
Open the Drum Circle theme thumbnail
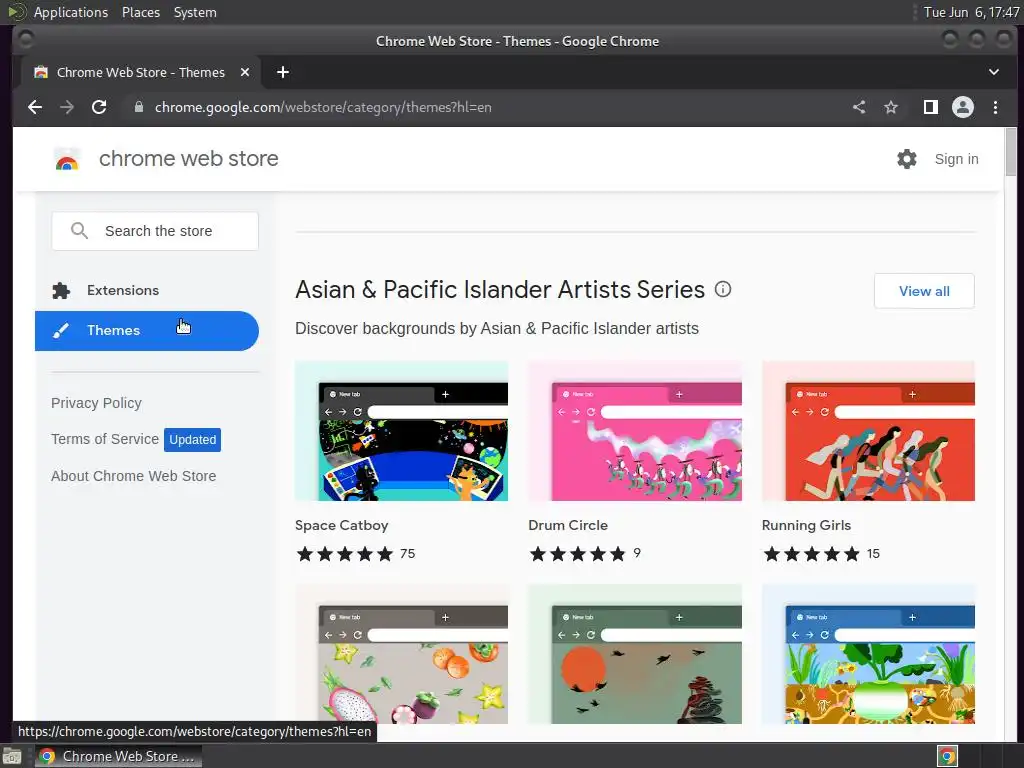tap(635, 431)
